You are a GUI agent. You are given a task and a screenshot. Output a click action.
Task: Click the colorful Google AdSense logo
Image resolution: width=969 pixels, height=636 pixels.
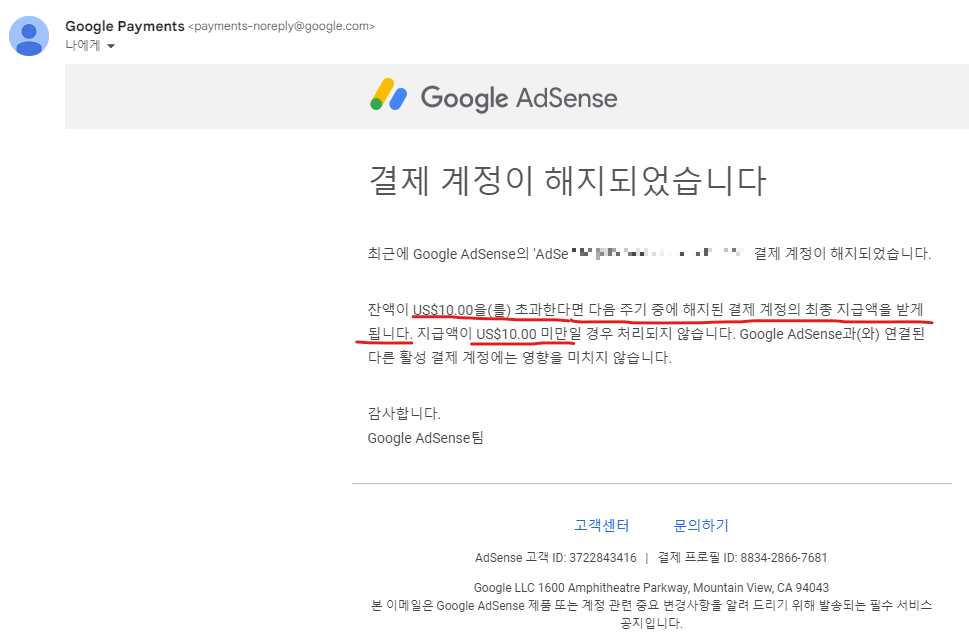click(390, 97)
